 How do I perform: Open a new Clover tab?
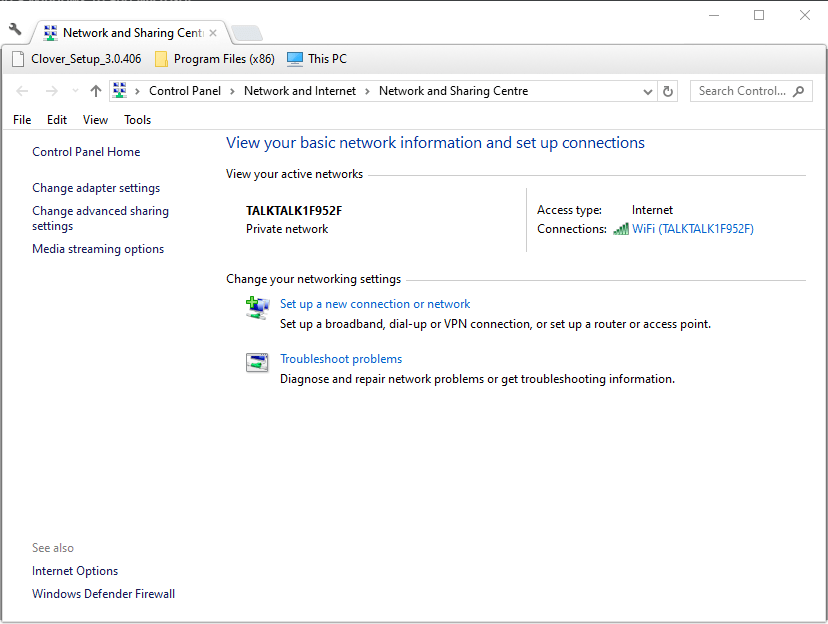(247, 33)
